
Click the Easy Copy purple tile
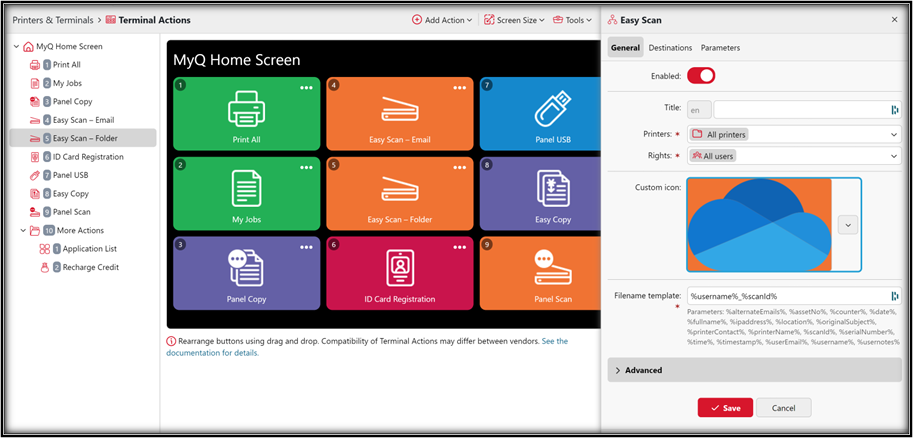pos(540,193)
